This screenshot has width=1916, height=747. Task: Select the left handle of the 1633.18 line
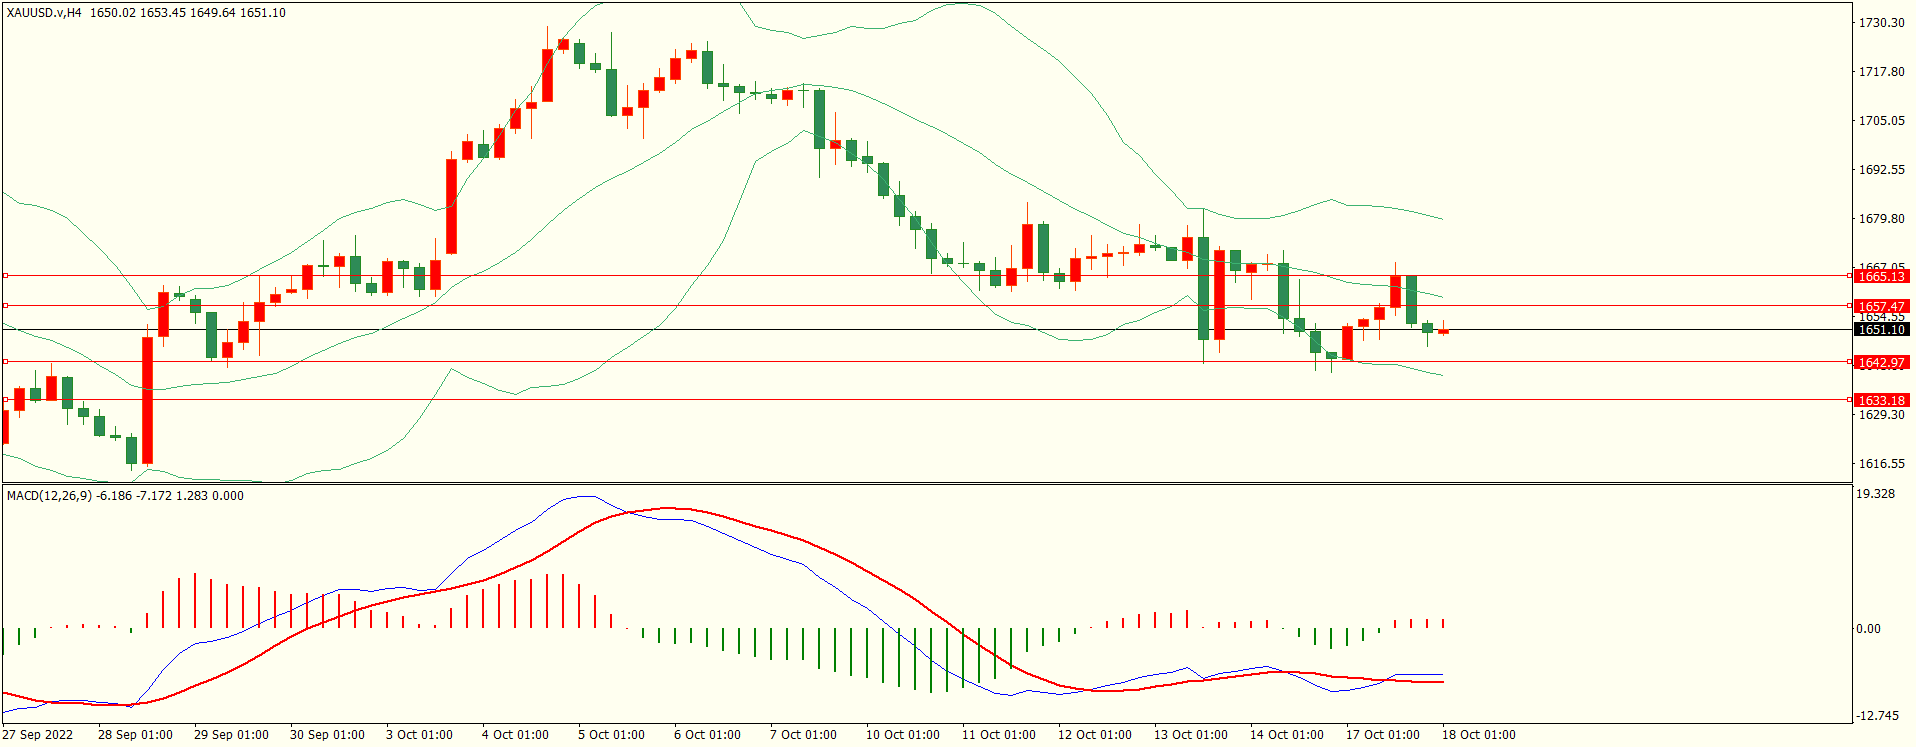(x=5, y=399)
